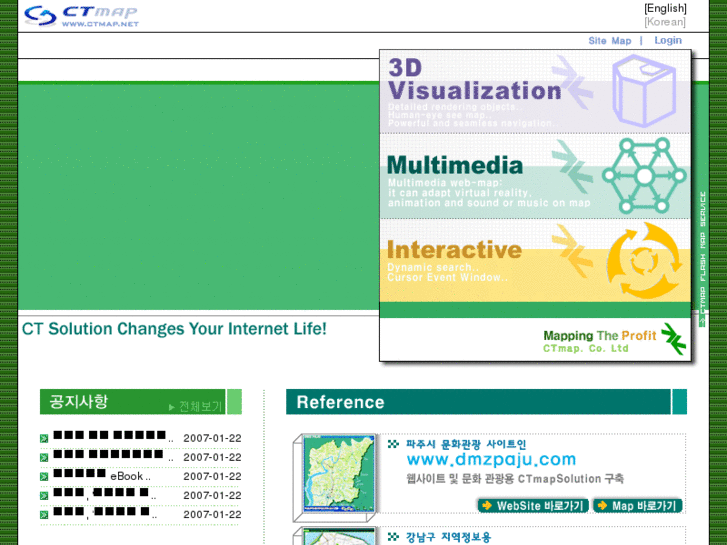Click the Mapping The Profit slogan text
The width and height of the screenshot is (727, 545).
599,335
